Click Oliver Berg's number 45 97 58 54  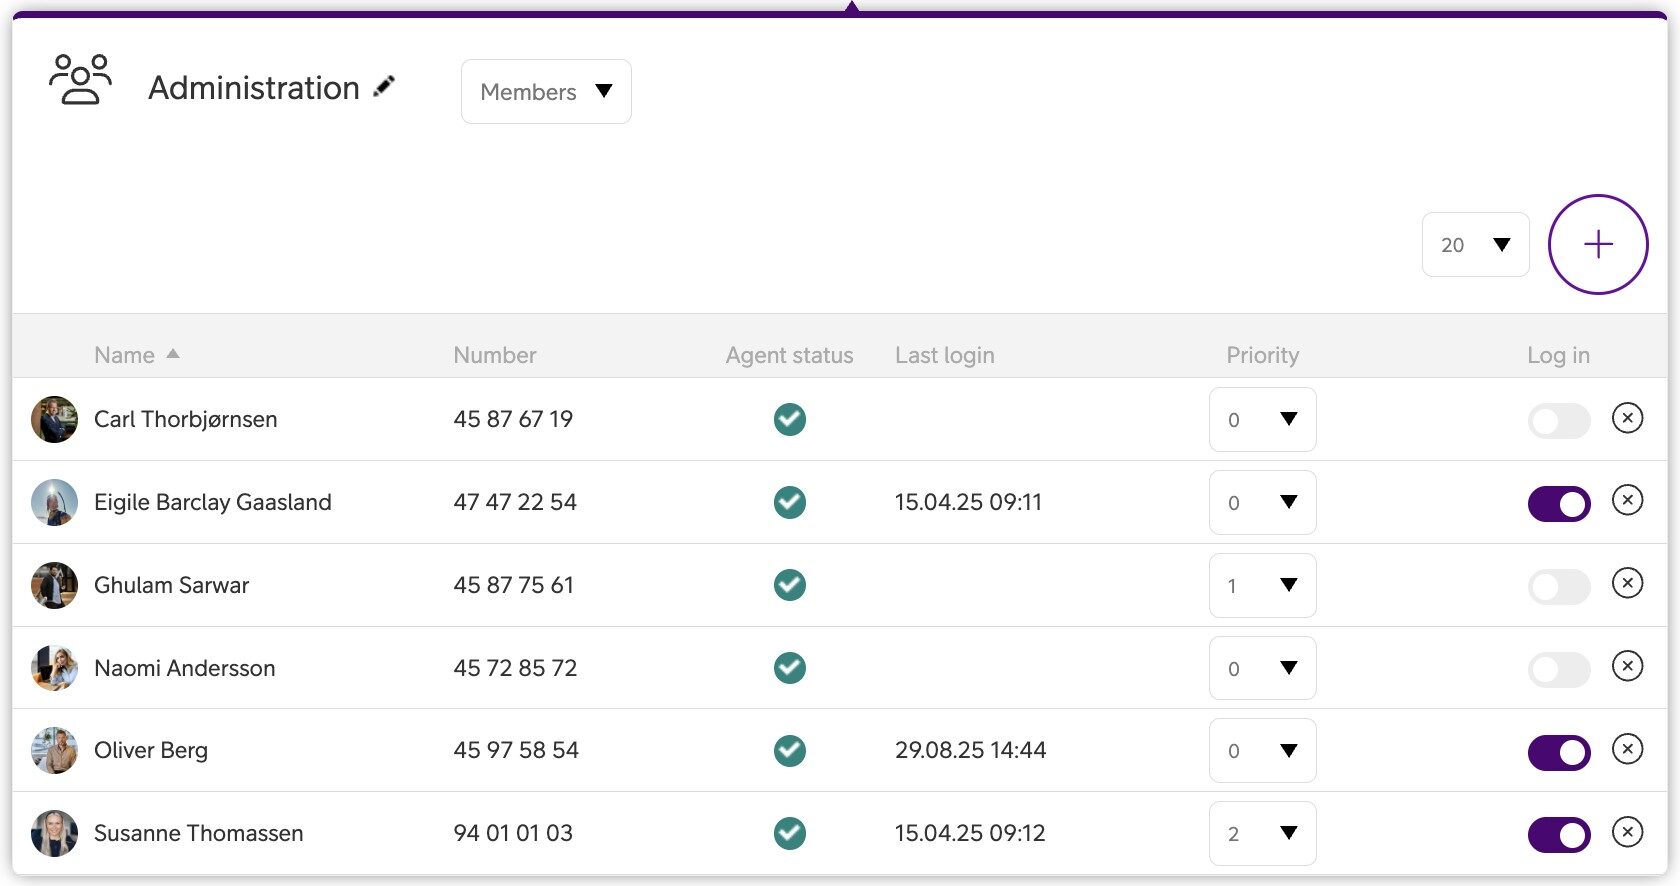pos(516,750)
